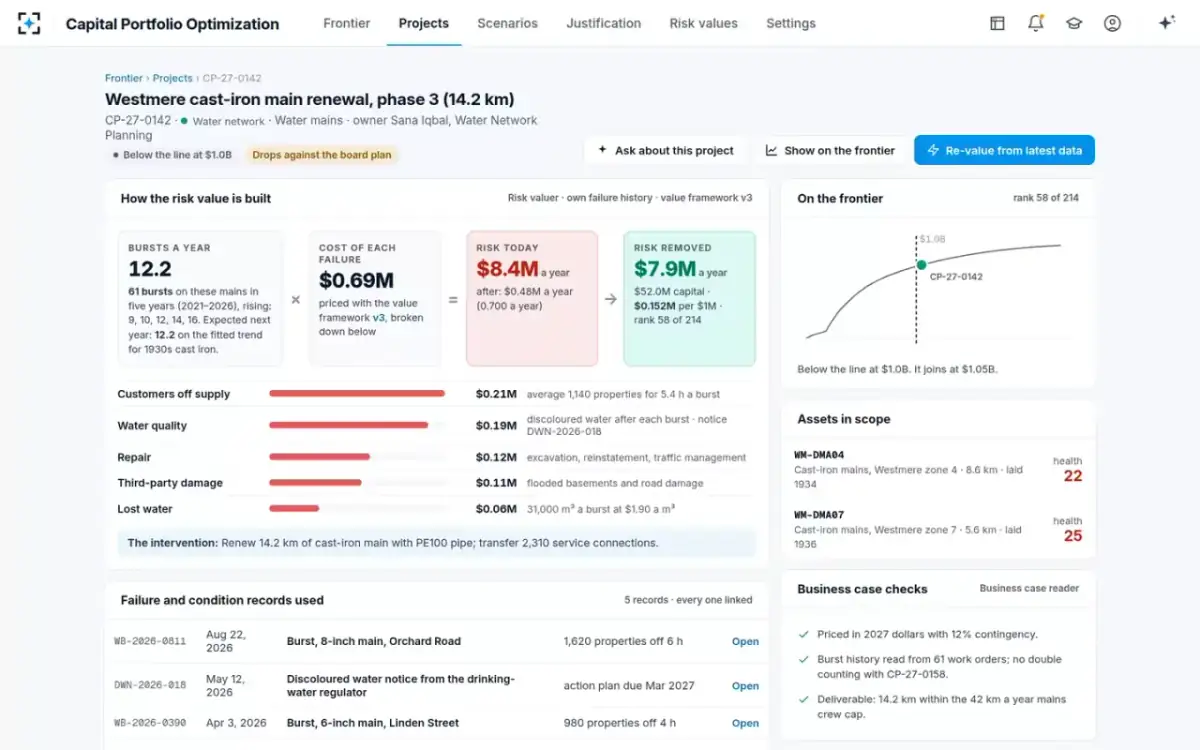Screen dimensions: 1200x750
Task: Click Burst, 8-inch main, Orchard Road
Action: [x=374, y=642]
